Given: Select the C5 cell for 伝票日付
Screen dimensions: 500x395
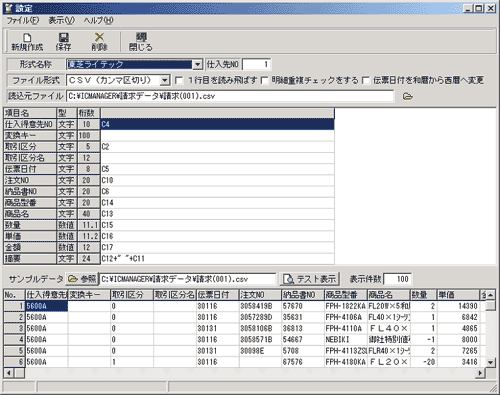Looking at the screenshot, I should coord(217,169).
